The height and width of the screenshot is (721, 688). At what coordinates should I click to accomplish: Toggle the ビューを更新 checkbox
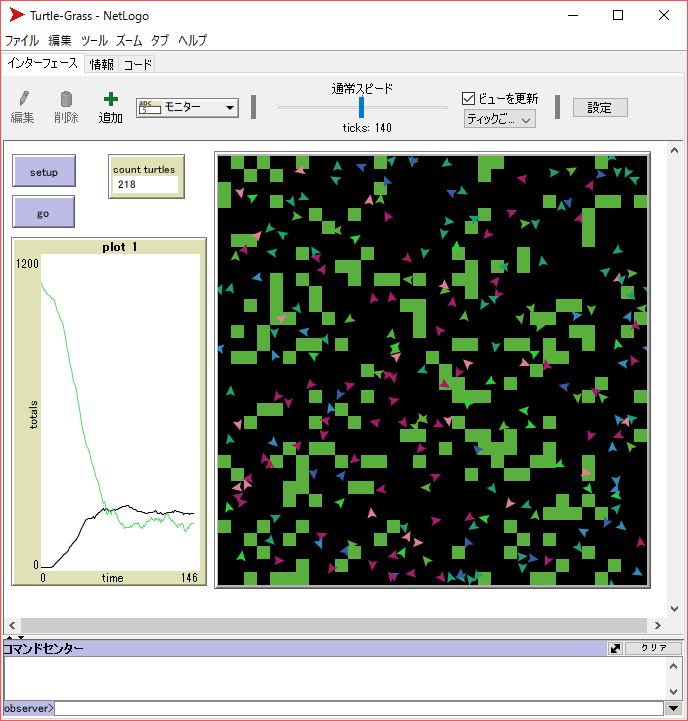(468, 98)
